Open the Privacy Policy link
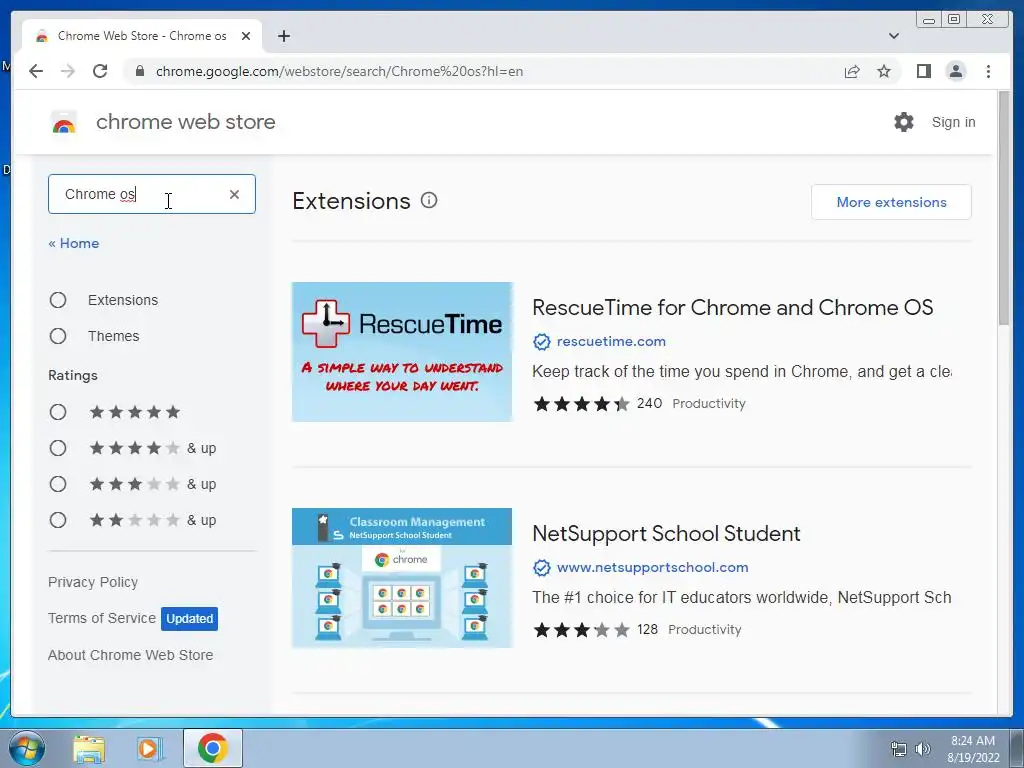The width and height of the screenshot is (1024, 768). tap(93, 582)
